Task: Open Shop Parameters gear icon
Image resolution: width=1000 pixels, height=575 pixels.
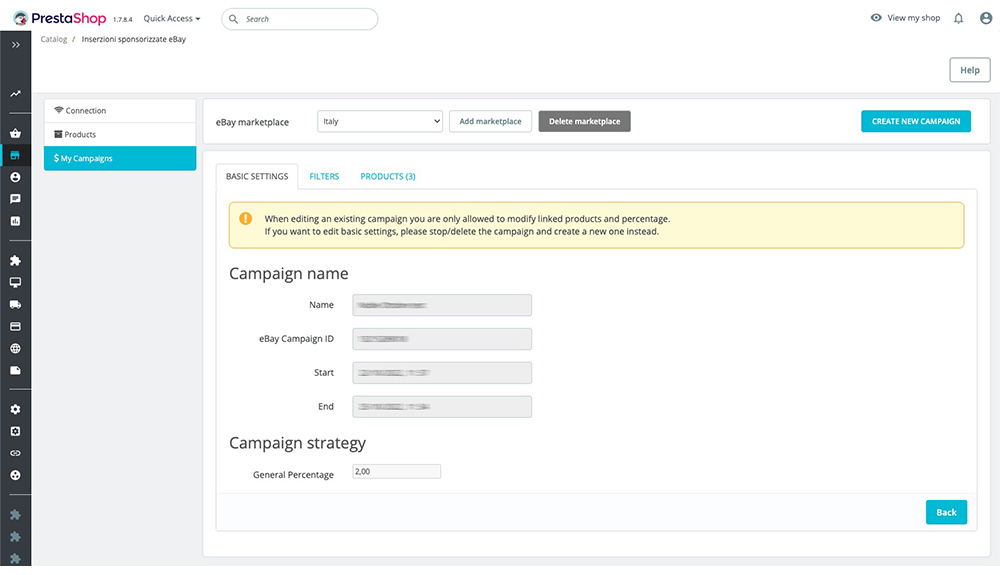Action: [15, 409]
